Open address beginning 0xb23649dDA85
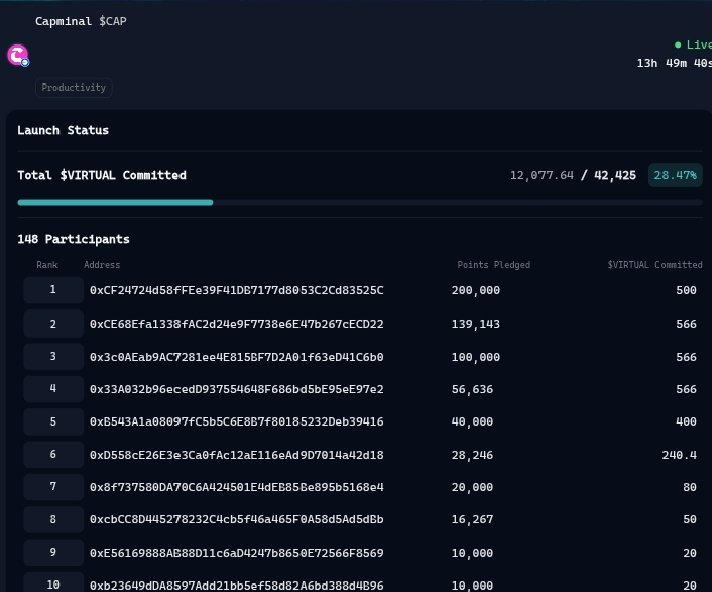This screenshot has width=712, height=592. 237,586
